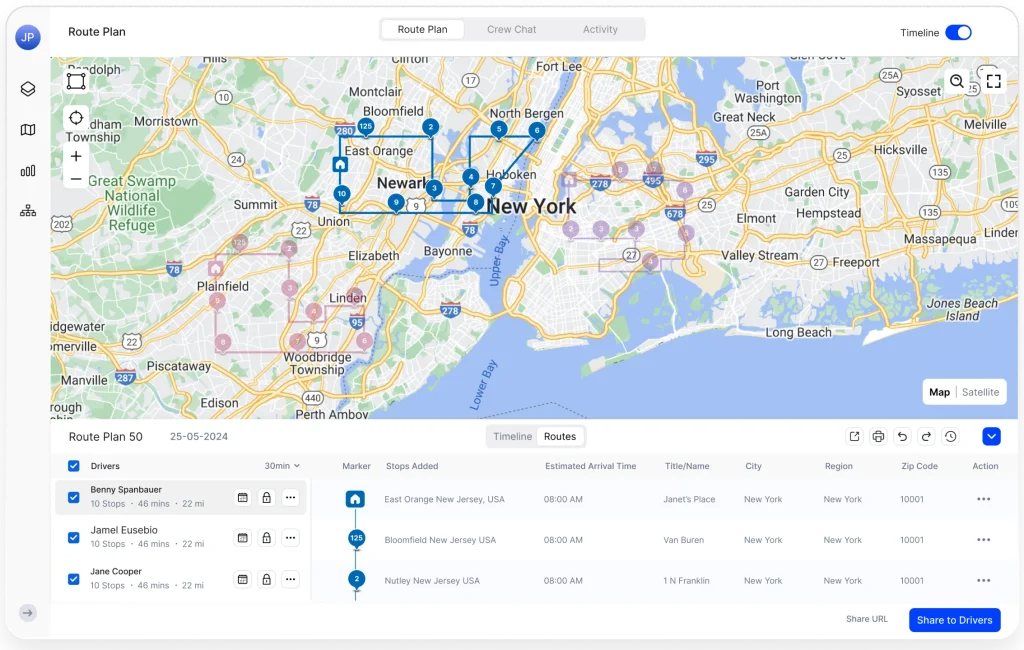Image resolution: width=1024 pixels, height=650 pixels.
Task: Open more options for Jamel Eusebio
Action: point(291,538)
